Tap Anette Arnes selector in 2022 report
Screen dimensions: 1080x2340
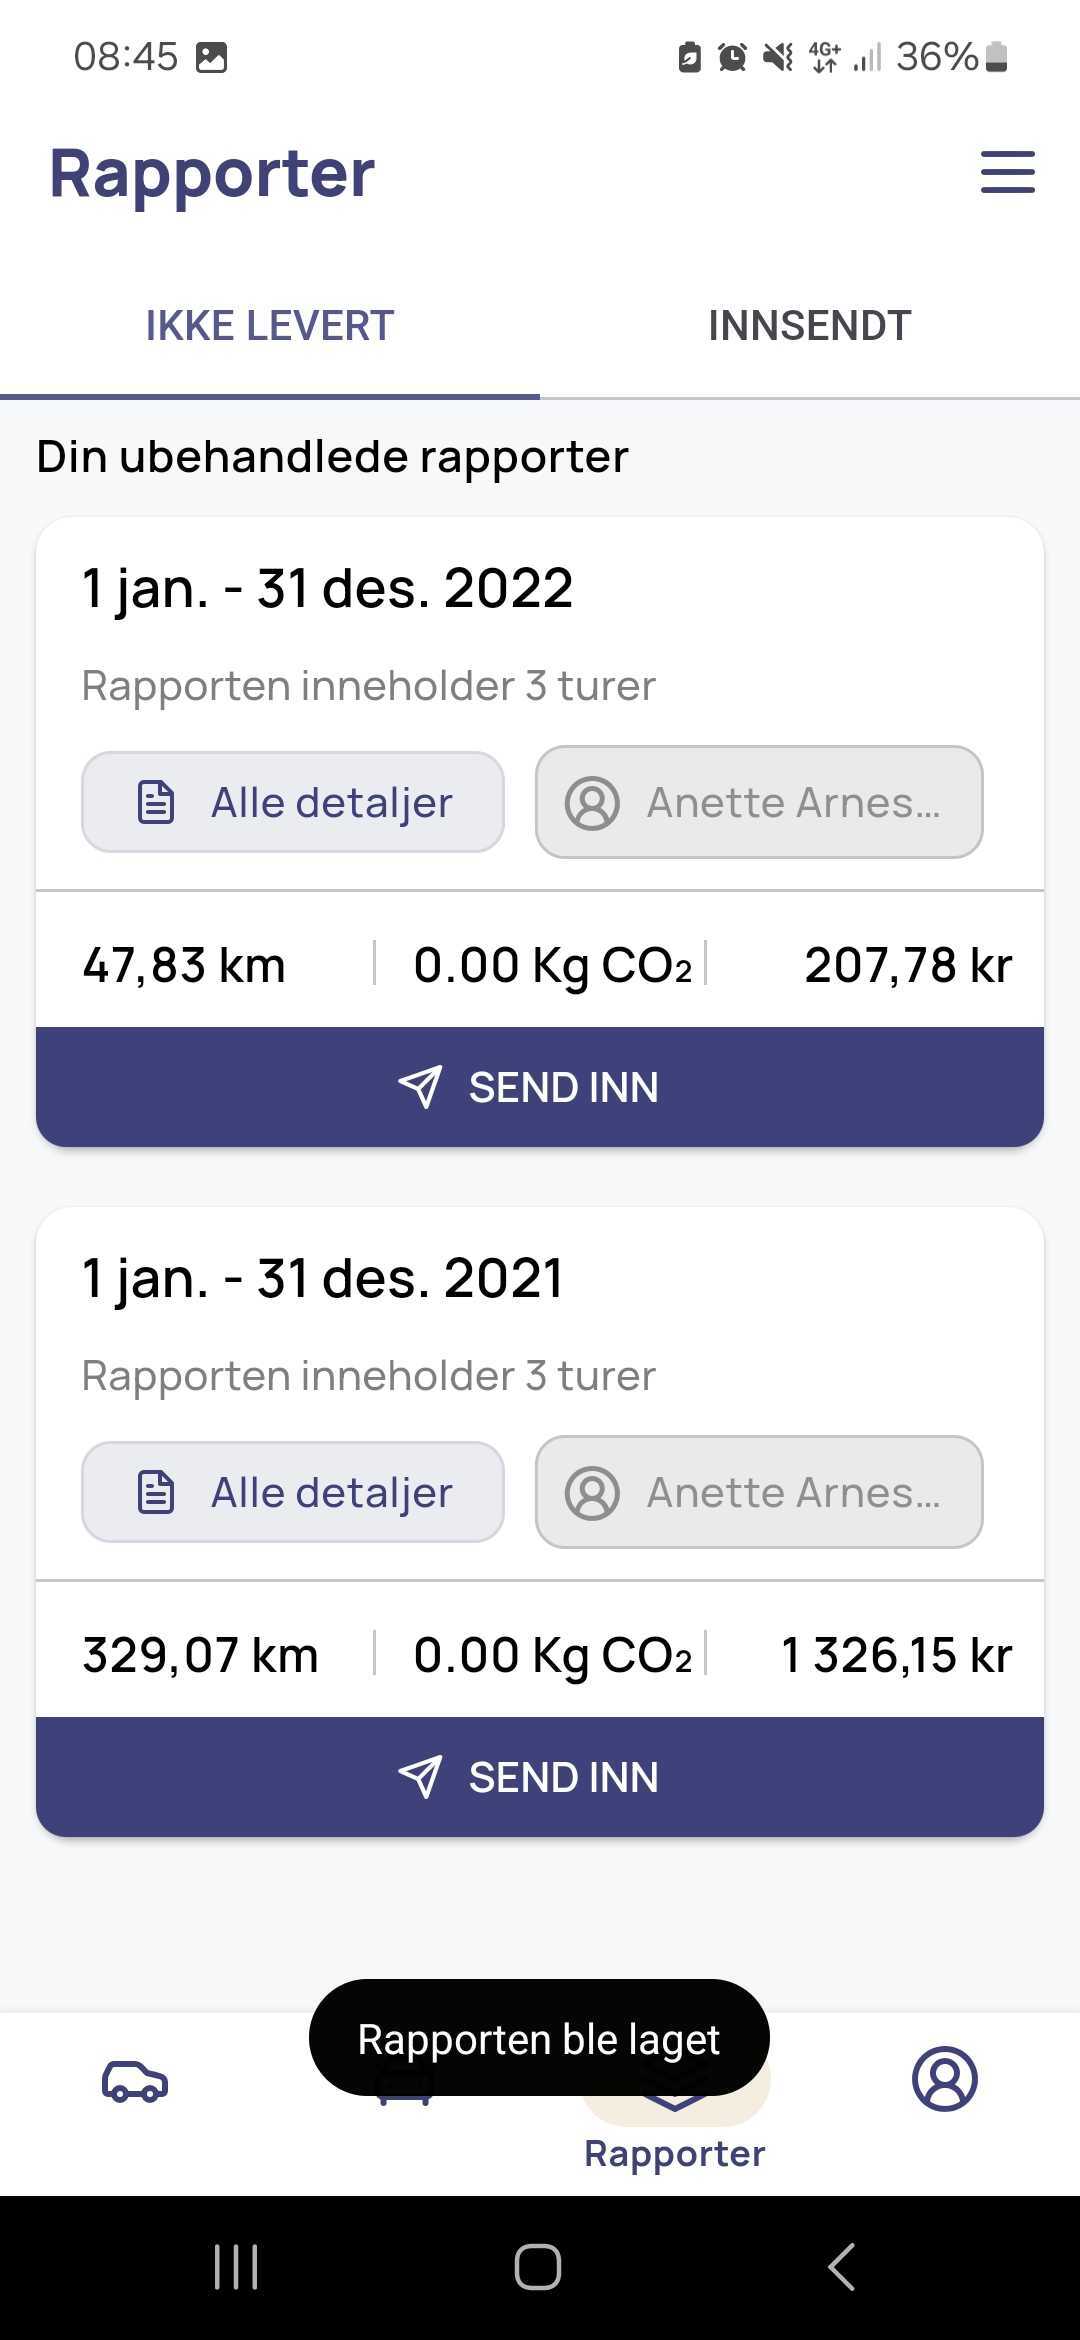759,802
